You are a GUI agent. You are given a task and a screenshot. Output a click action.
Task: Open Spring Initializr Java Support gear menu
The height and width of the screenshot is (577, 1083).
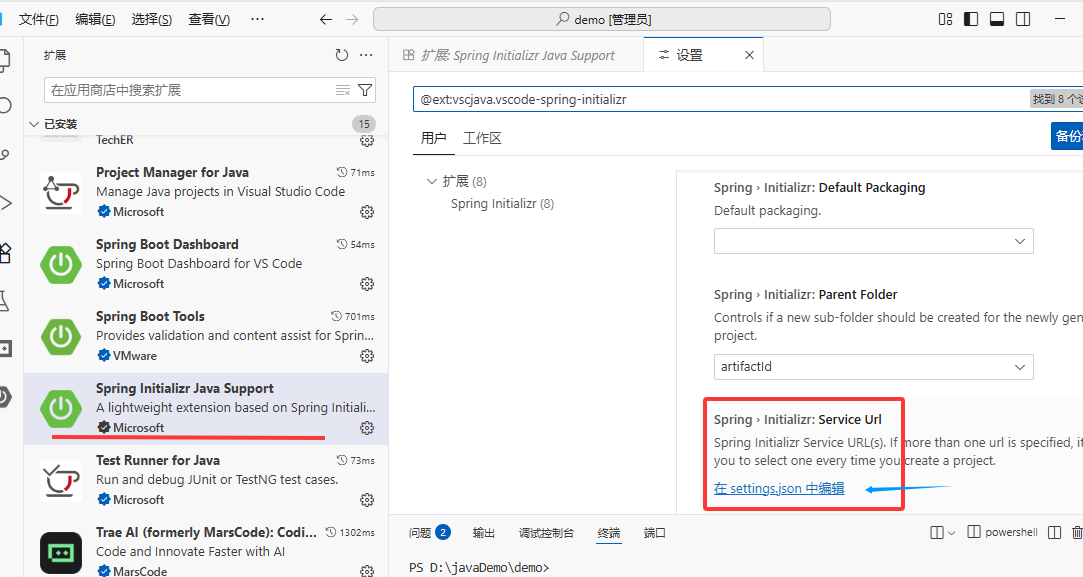[367, 428]
